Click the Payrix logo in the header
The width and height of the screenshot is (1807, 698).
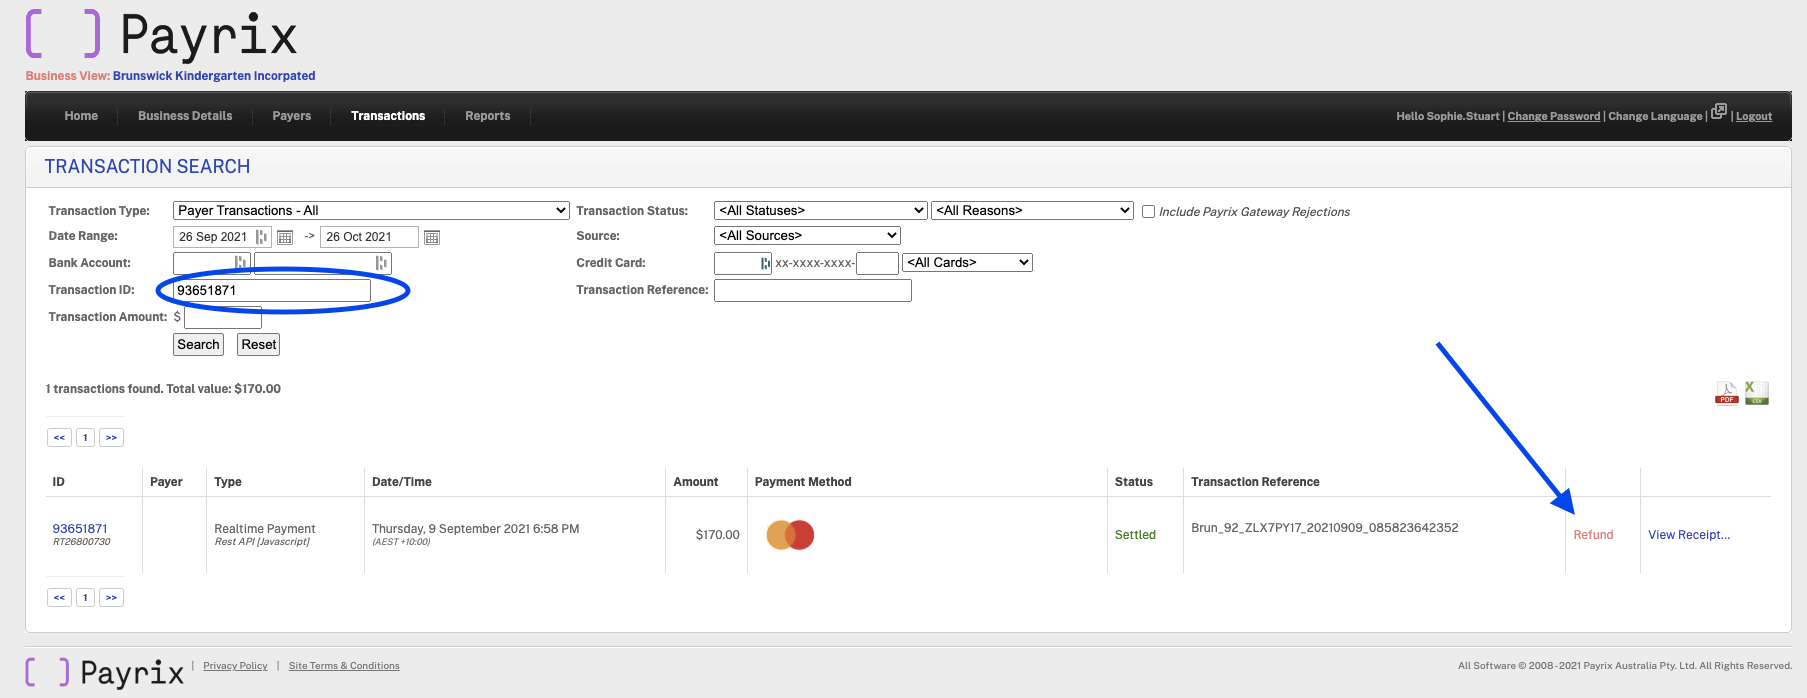(162, 35)
